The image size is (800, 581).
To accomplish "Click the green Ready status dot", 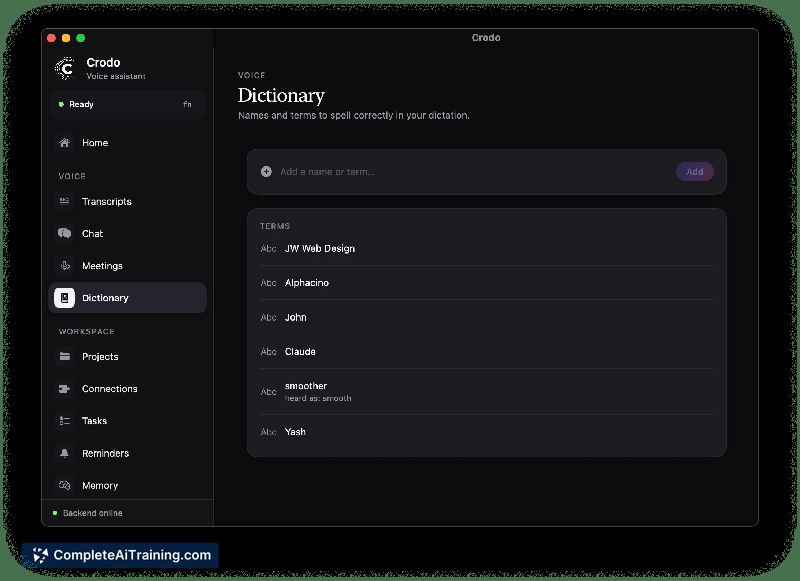I will [x=61, y=104].
